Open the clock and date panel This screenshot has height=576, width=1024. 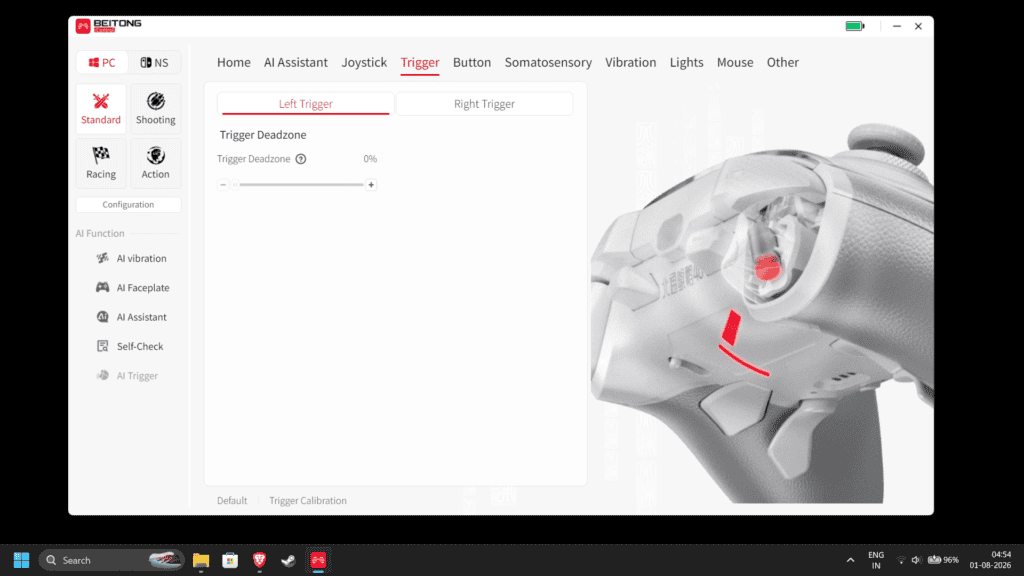pyautogui.click(x=990, y=560)
